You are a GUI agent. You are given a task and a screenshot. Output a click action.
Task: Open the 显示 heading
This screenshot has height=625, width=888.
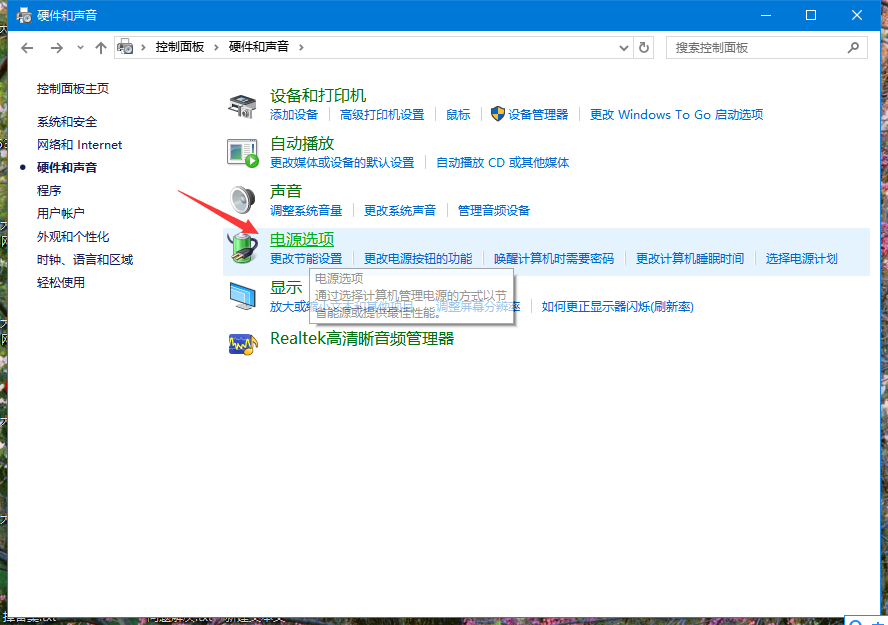coord(285,287)
